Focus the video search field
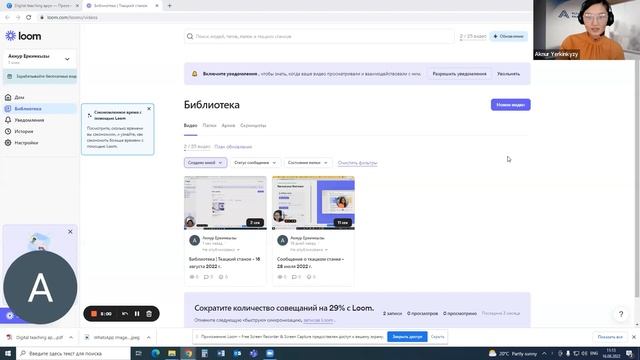 [318, 36]
